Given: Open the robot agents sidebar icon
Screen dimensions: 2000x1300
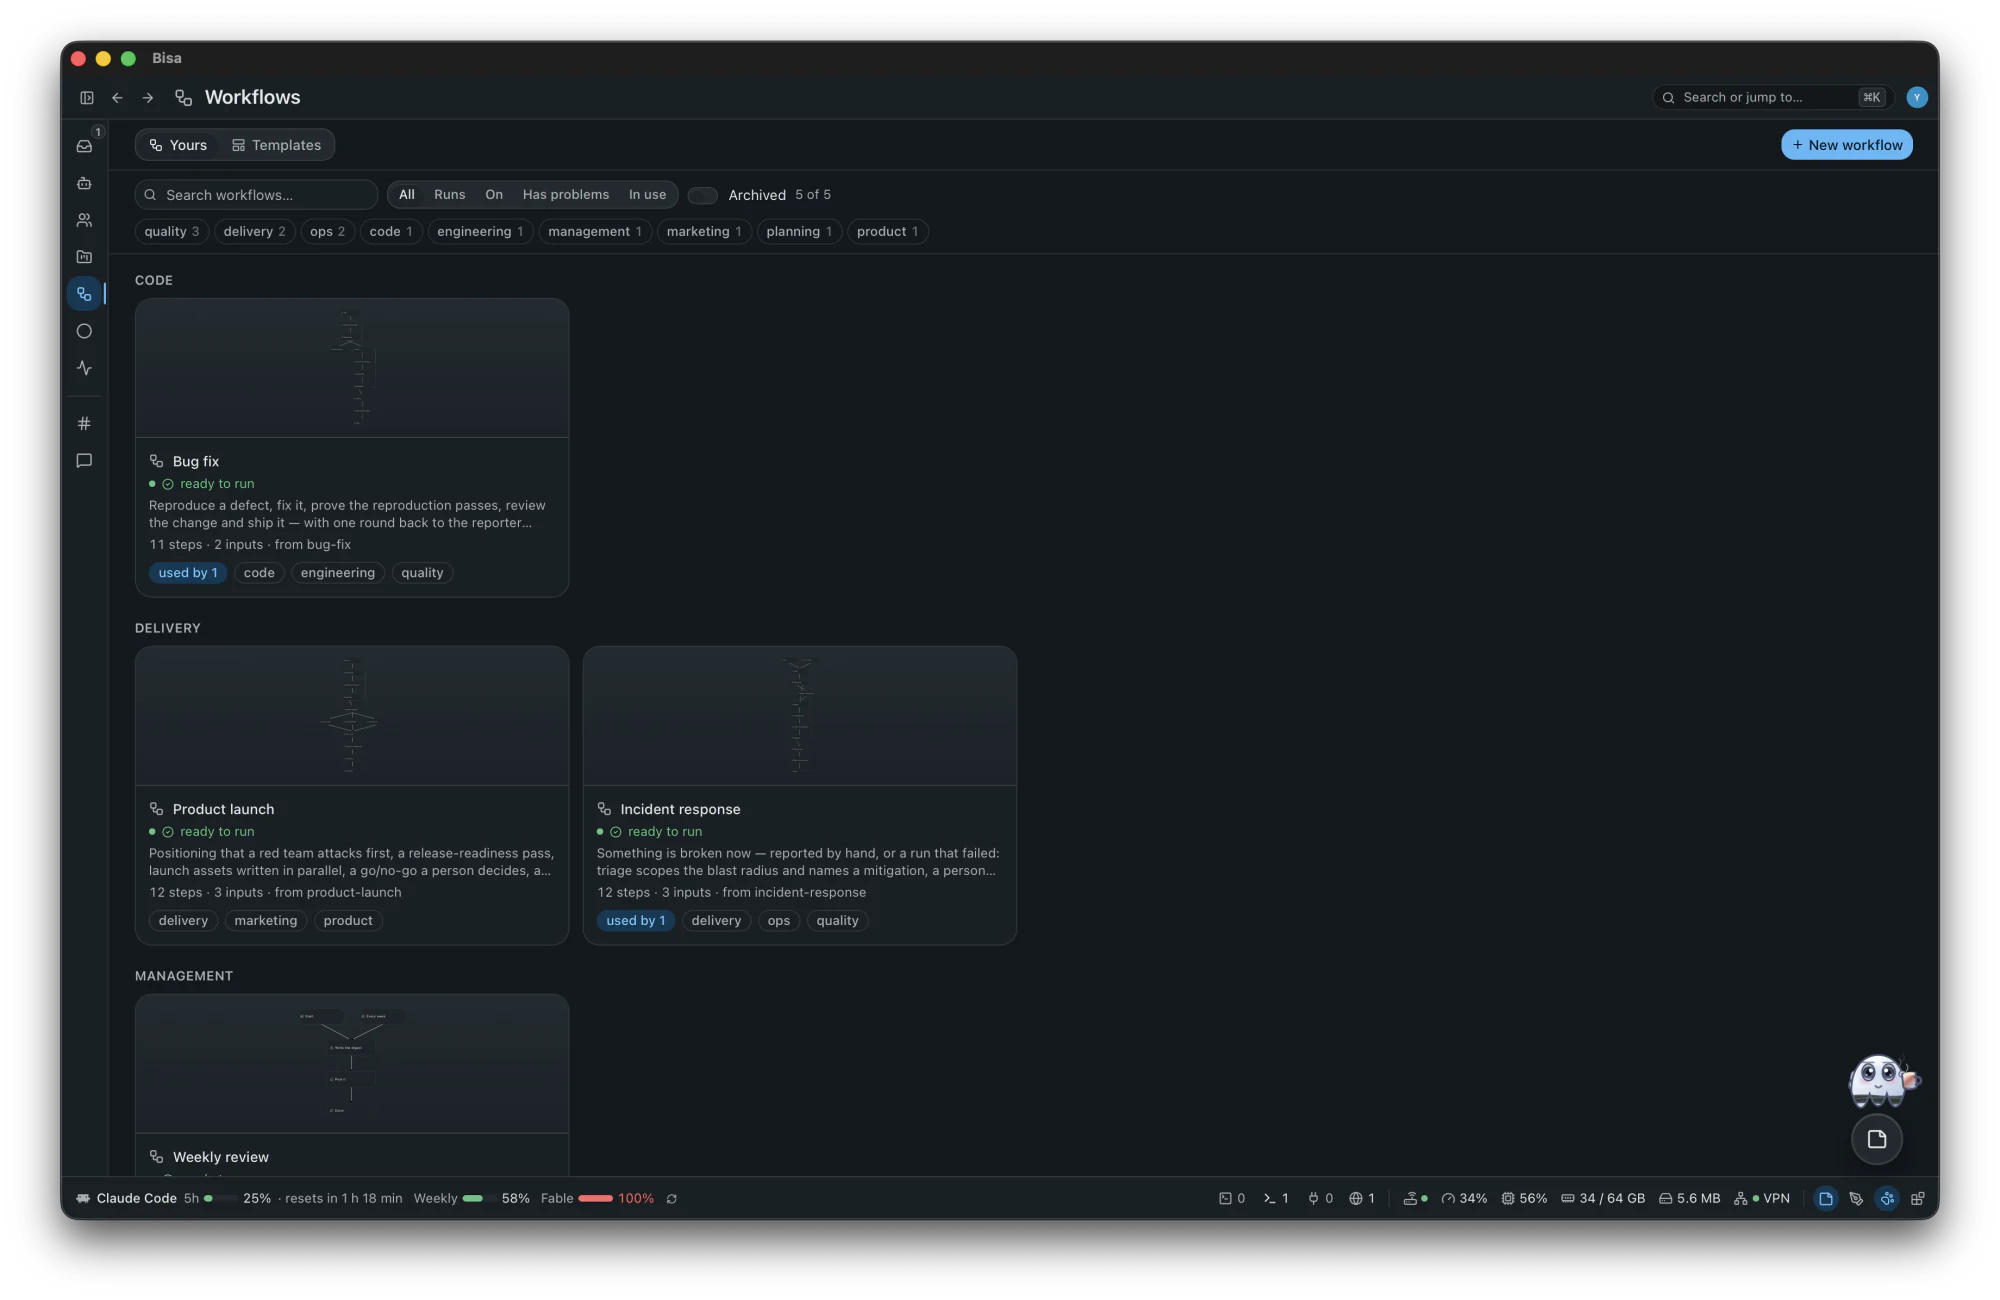Looking at the screenshot, I should (x=85, y=183).
